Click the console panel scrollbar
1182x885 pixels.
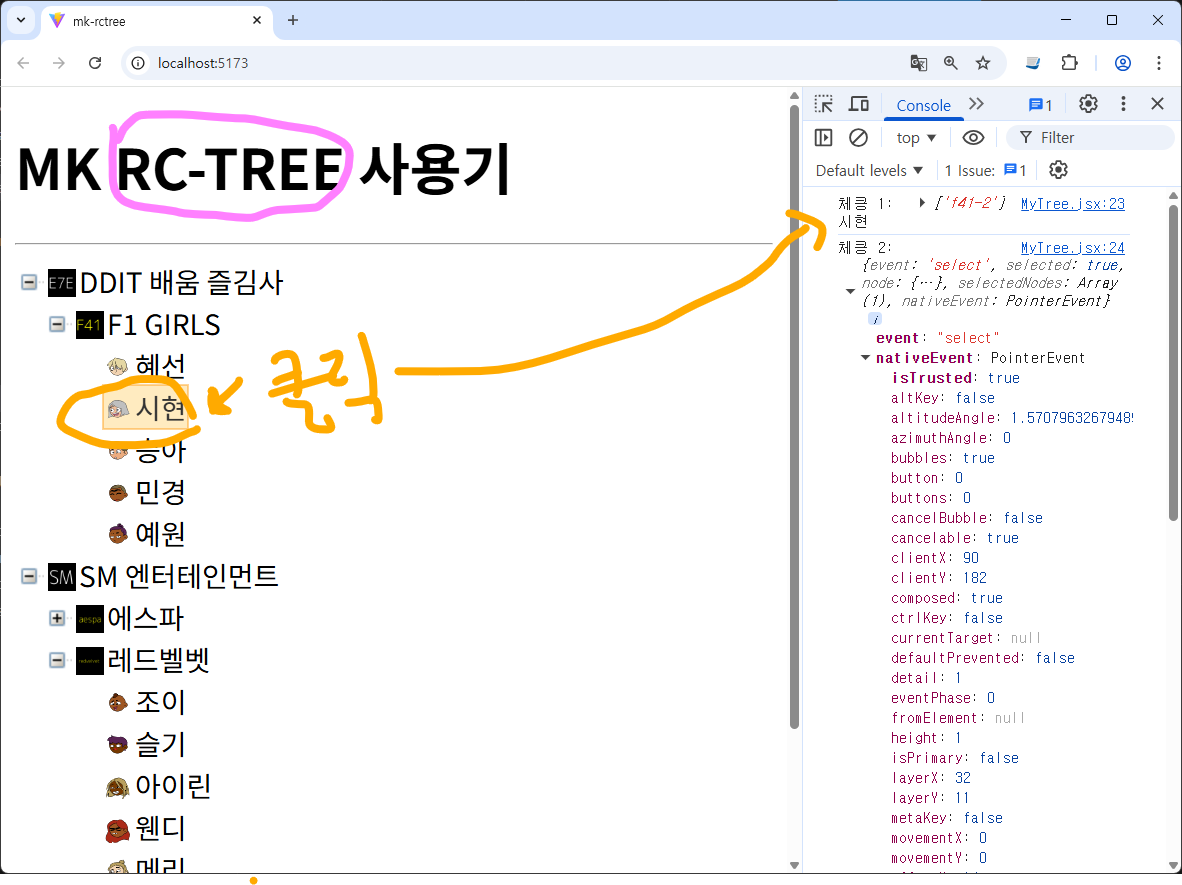[1173, 362]
